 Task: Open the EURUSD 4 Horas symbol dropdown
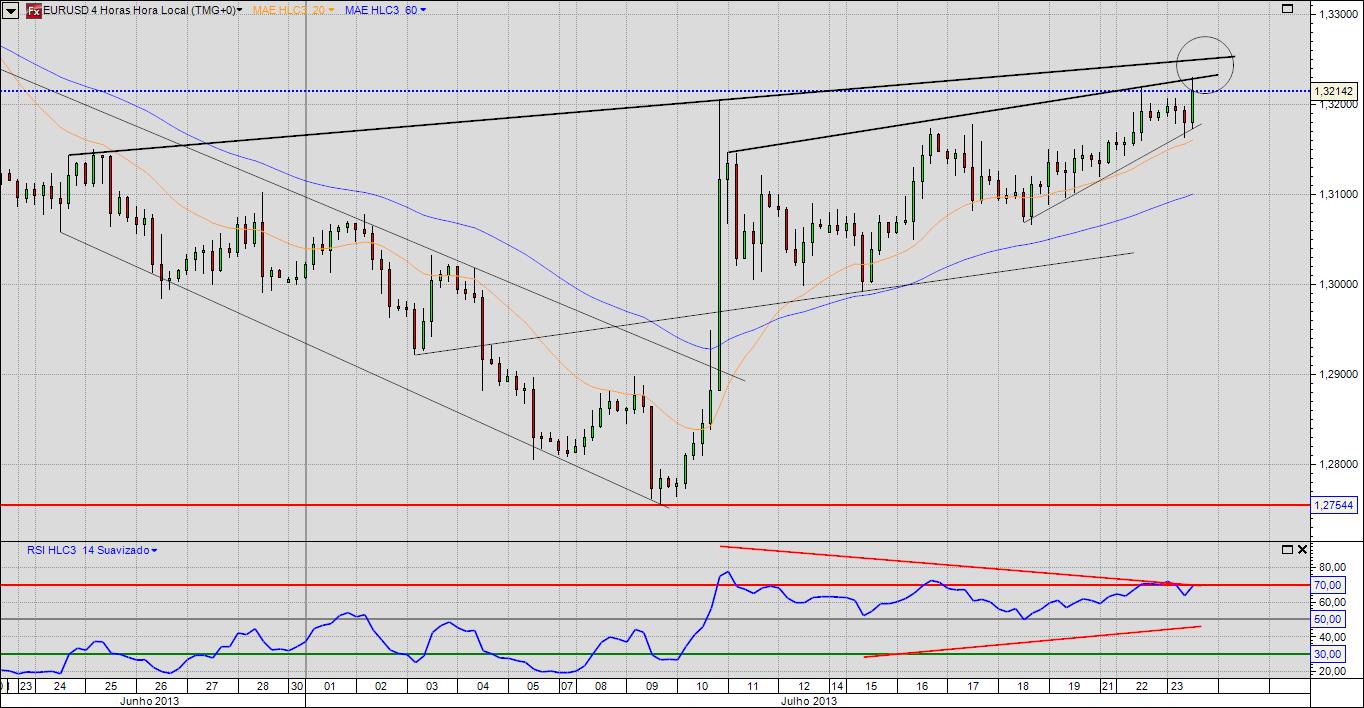[142, 10]
